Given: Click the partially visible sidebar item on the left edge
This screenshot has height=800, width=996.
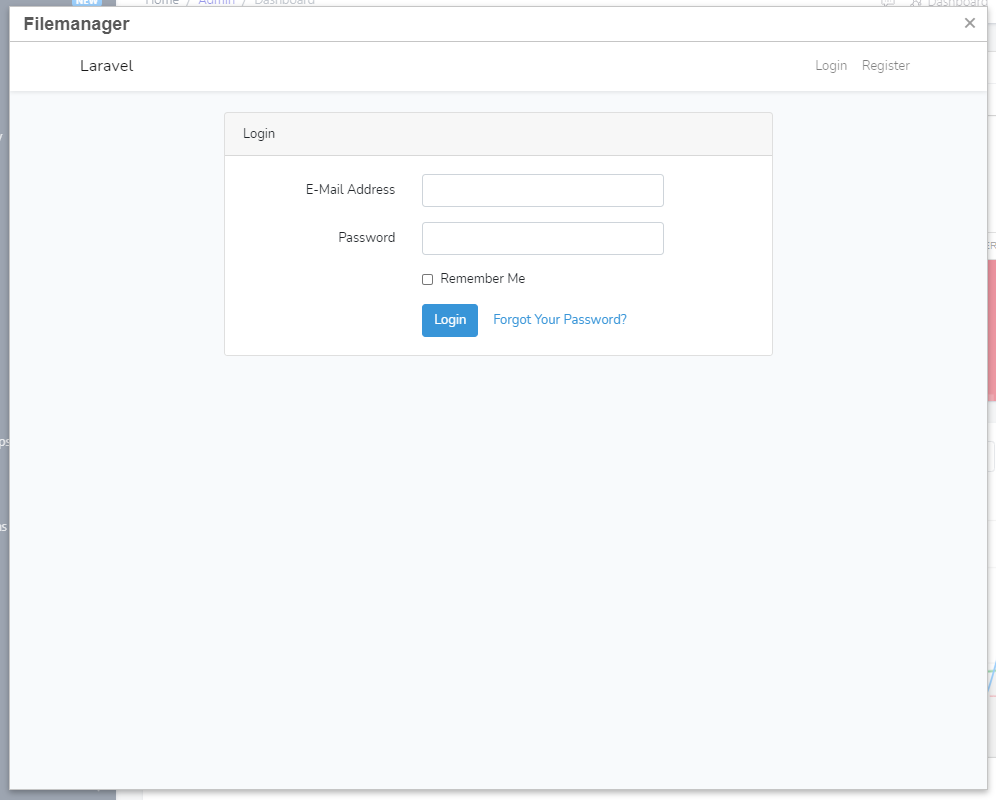Looking at the screenshot, I should pos(6,440).
